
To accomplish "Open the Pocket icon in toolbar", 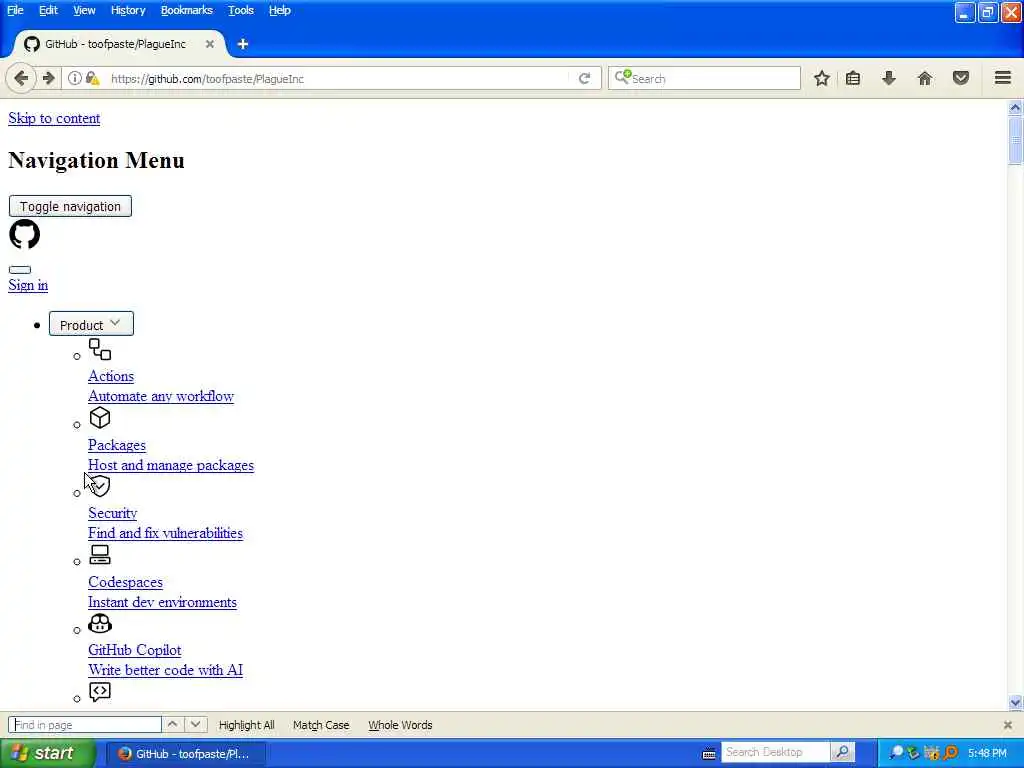I will click(961, 78).
